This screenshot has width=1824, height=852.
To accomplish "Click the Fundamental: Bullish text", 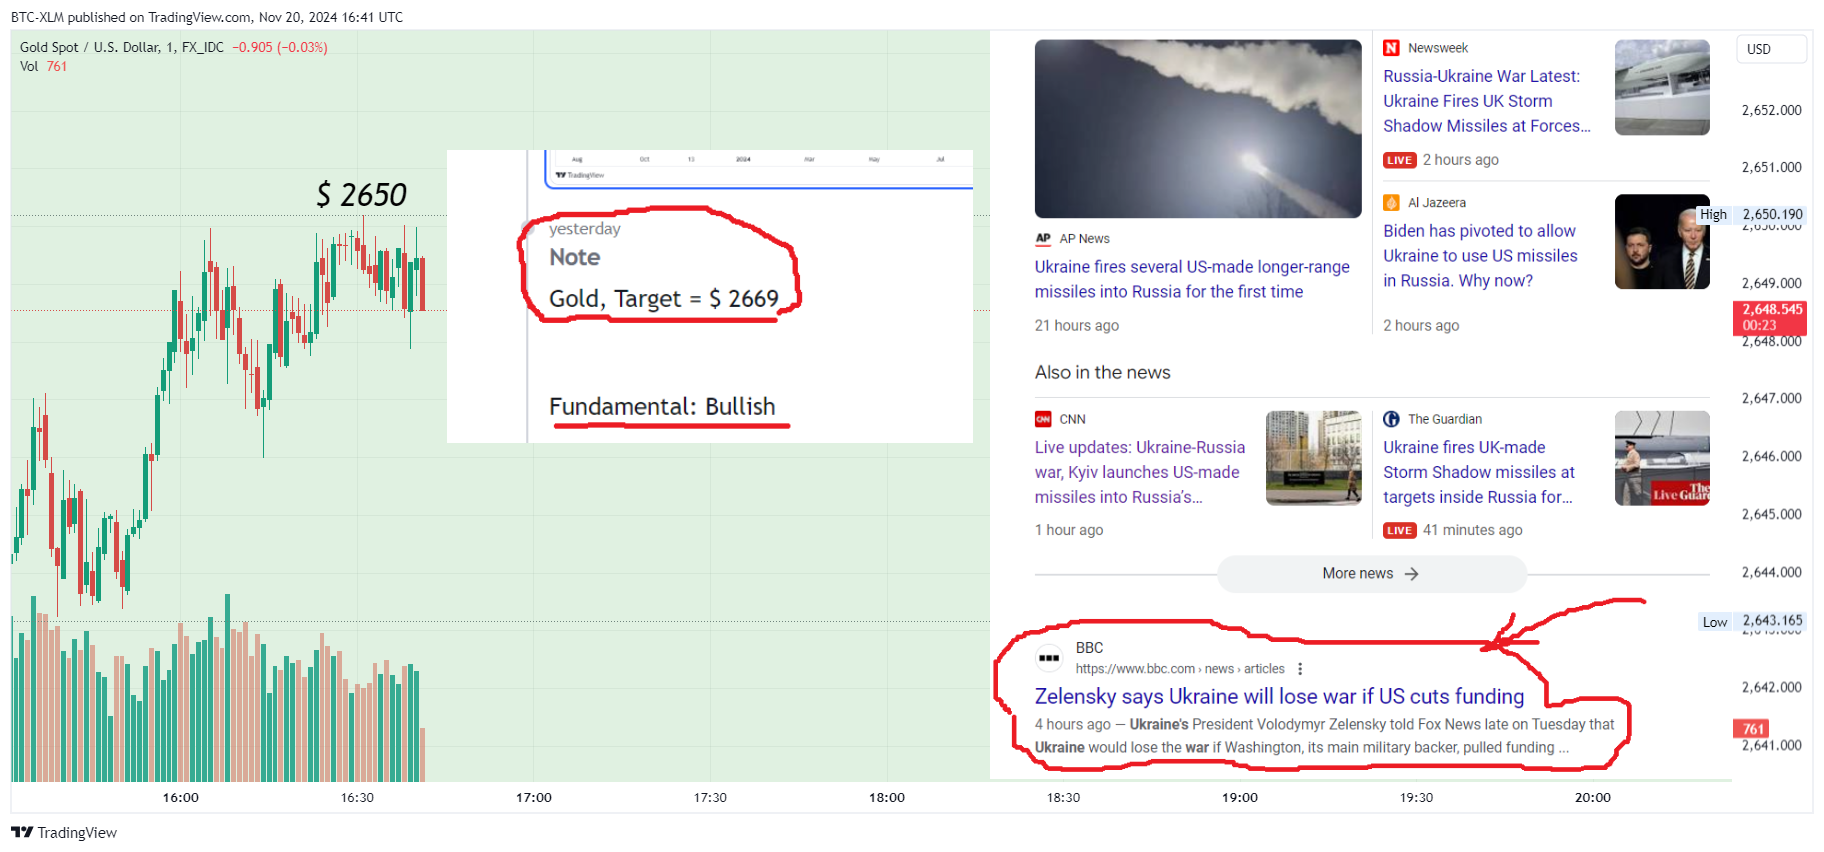I will (662, 406).
